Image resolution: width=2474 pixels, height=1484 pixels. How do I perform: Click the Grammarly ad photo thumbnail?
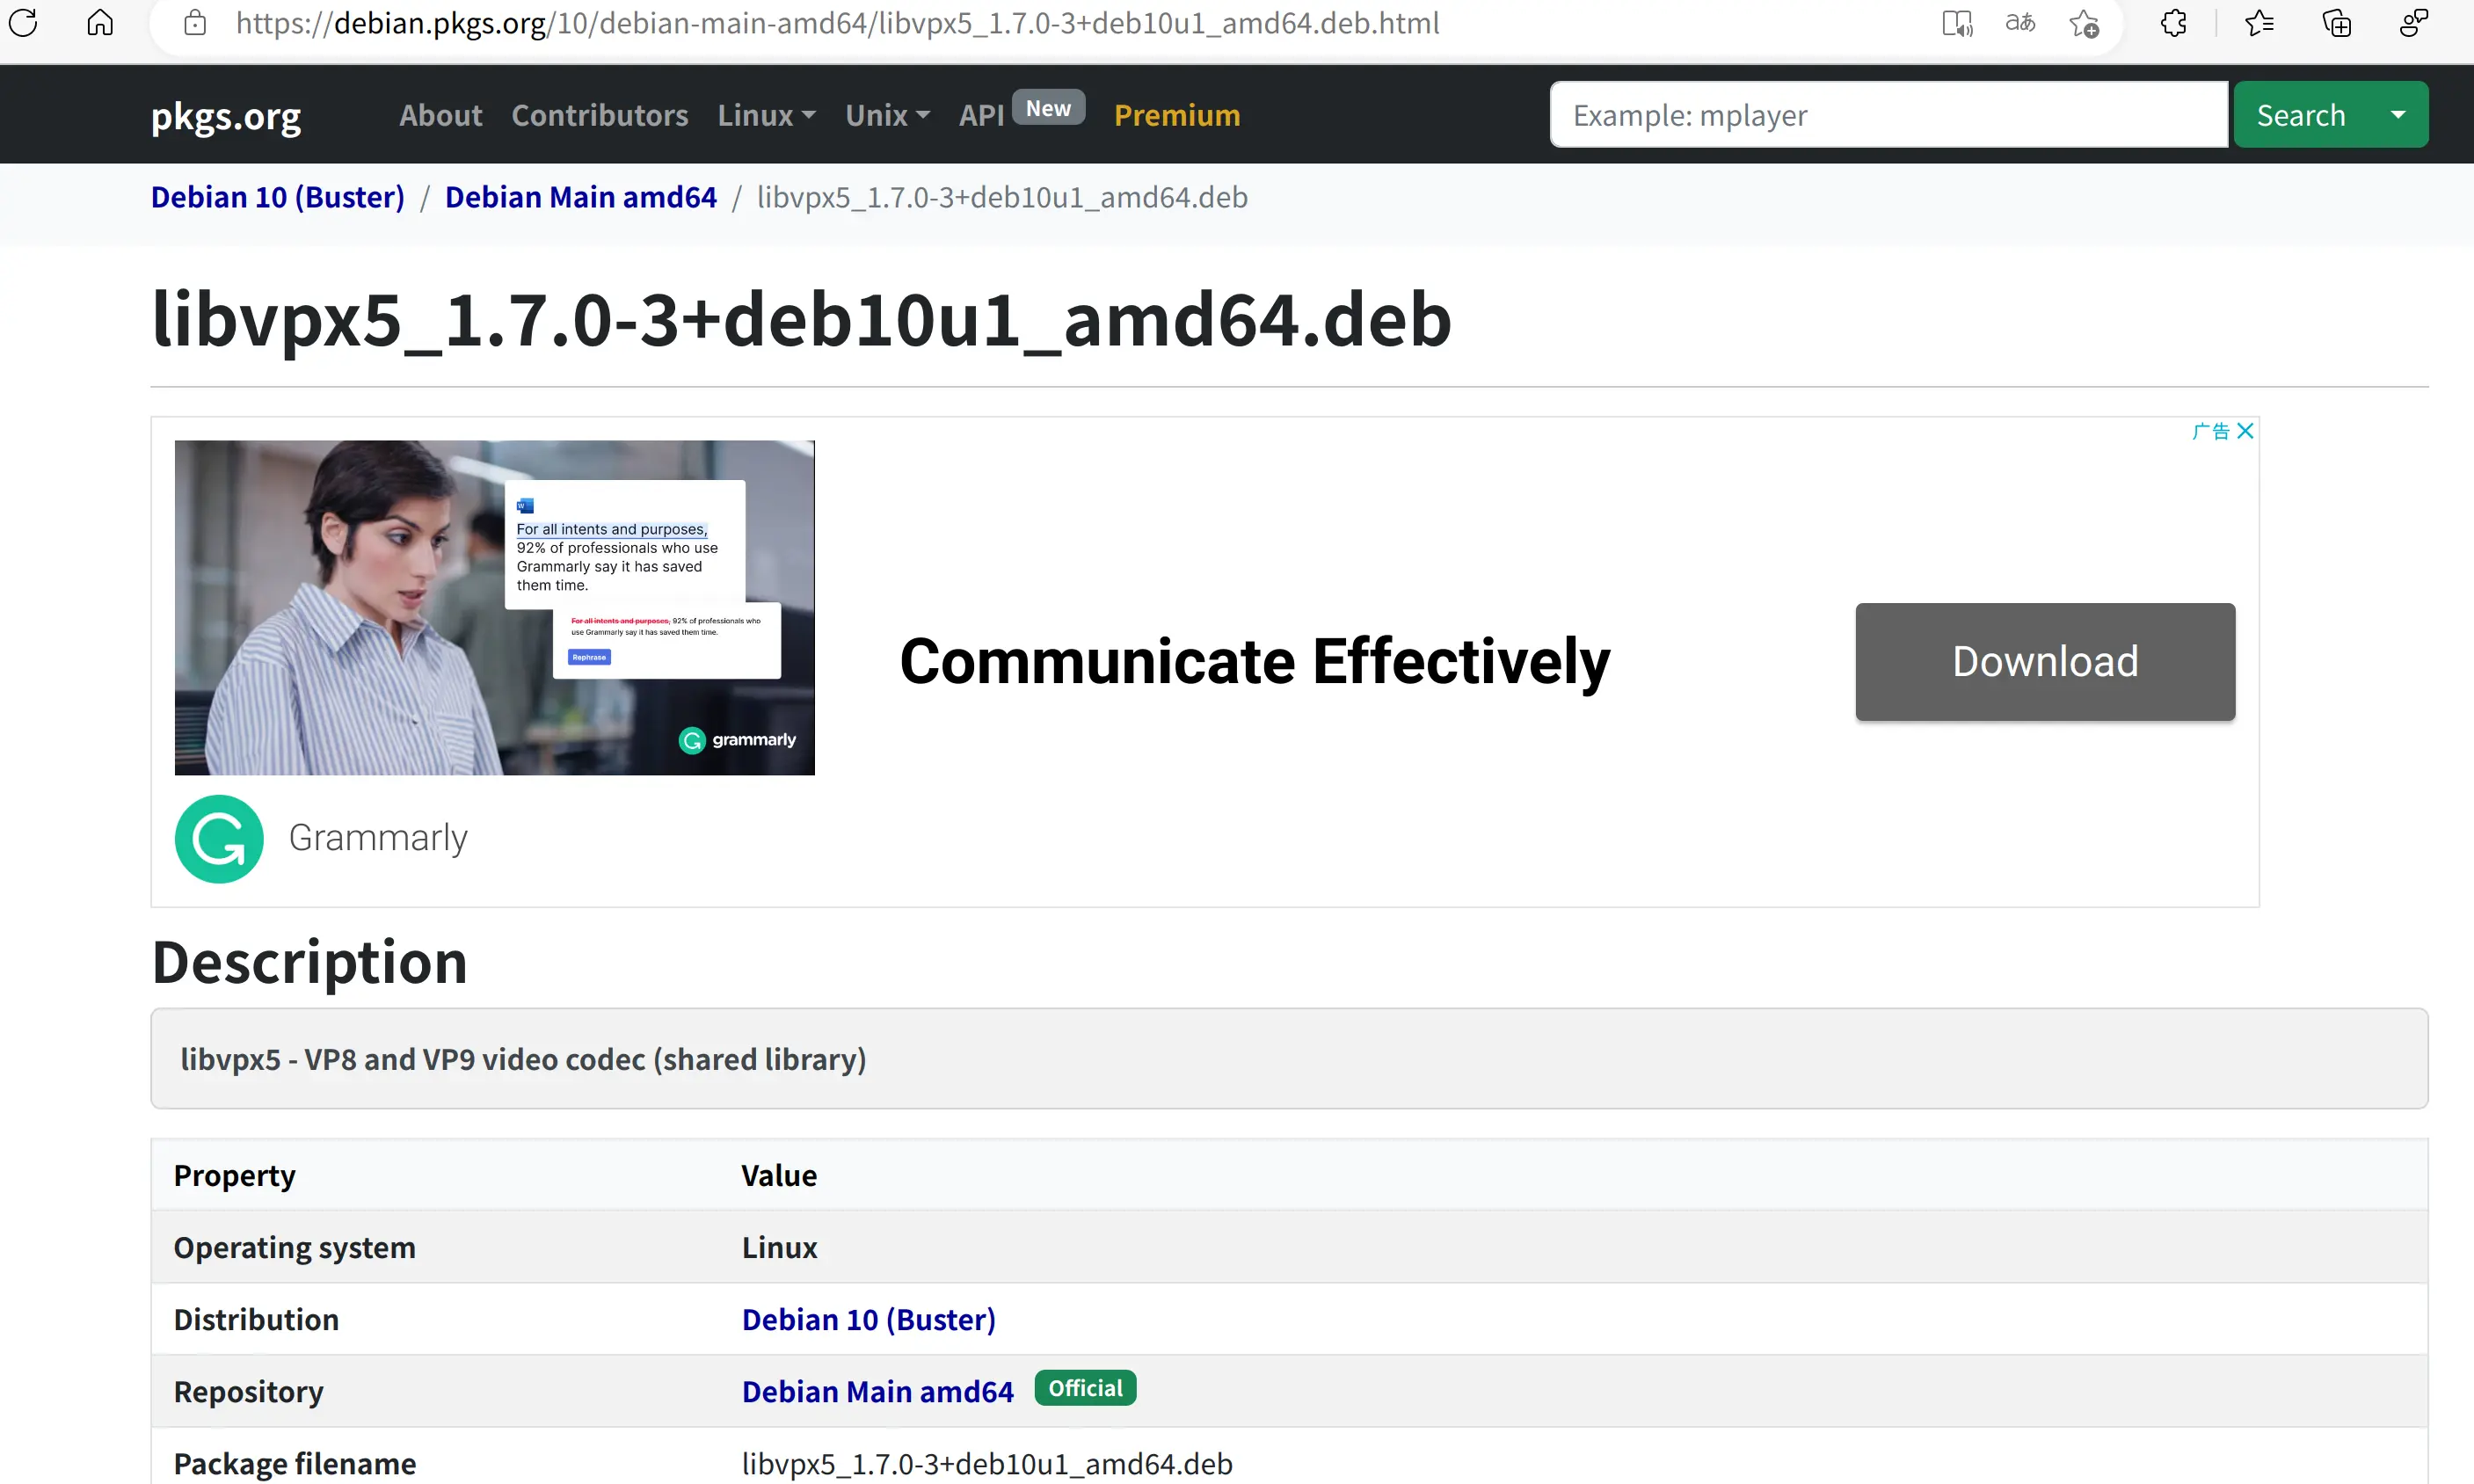494,607
